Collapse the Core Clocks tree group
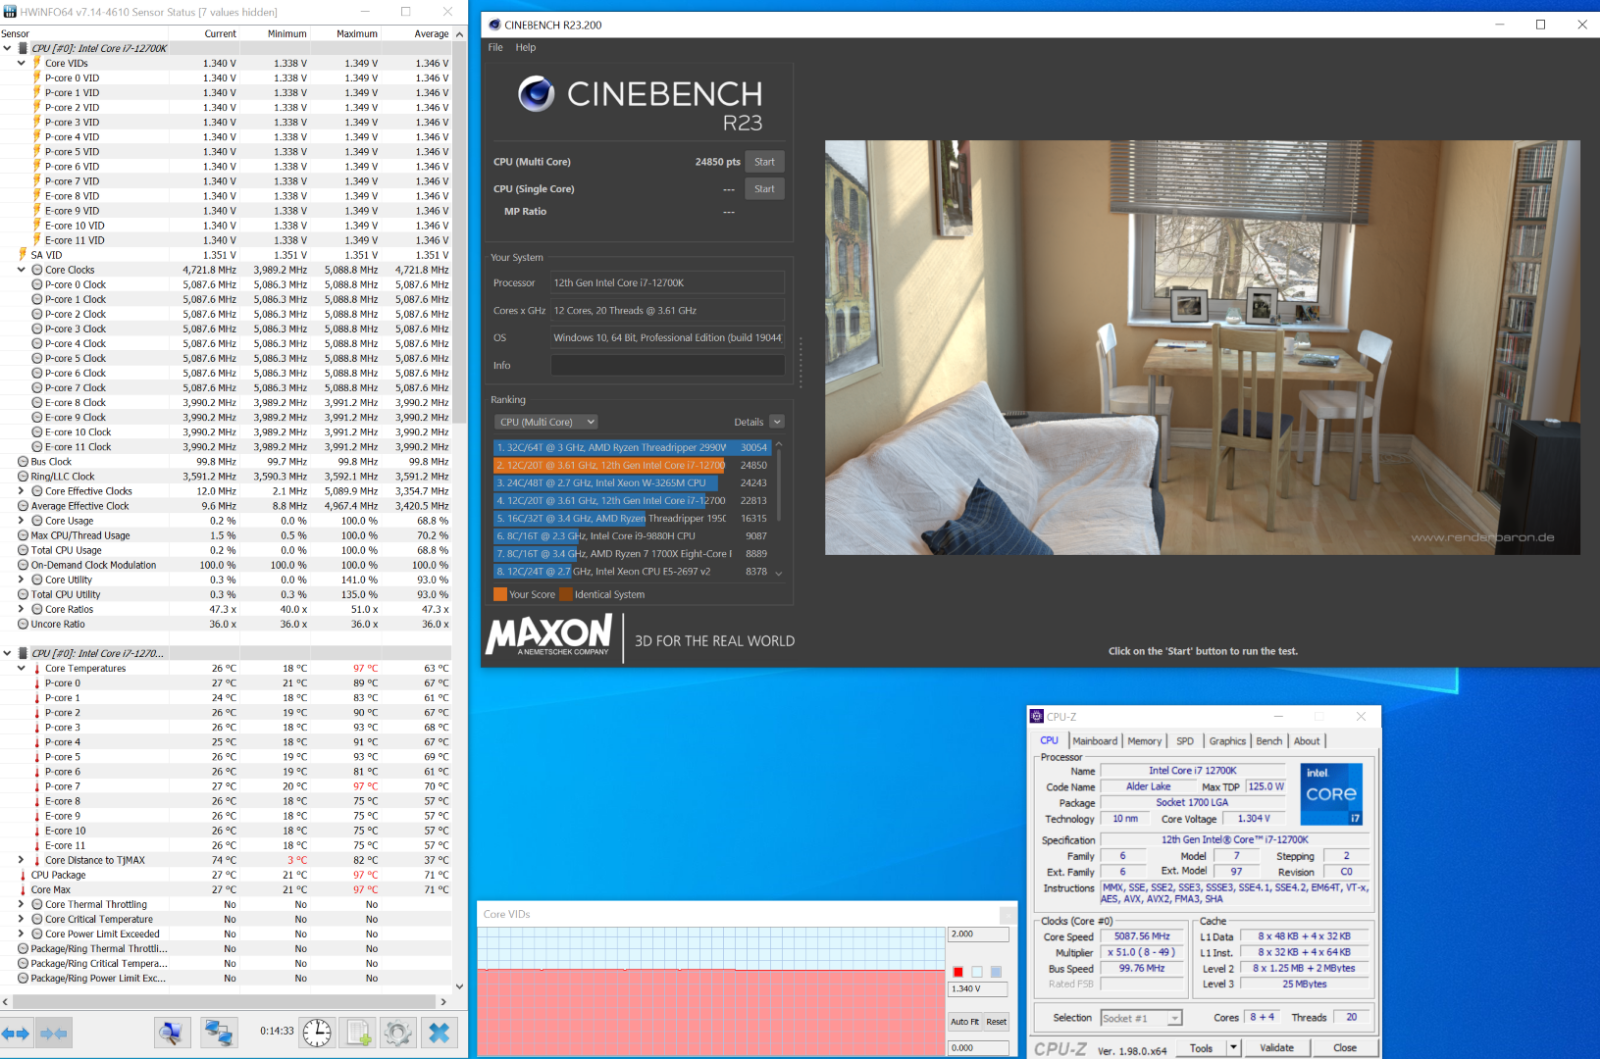Screen dimensions: 1600x1059 point(22,270)
